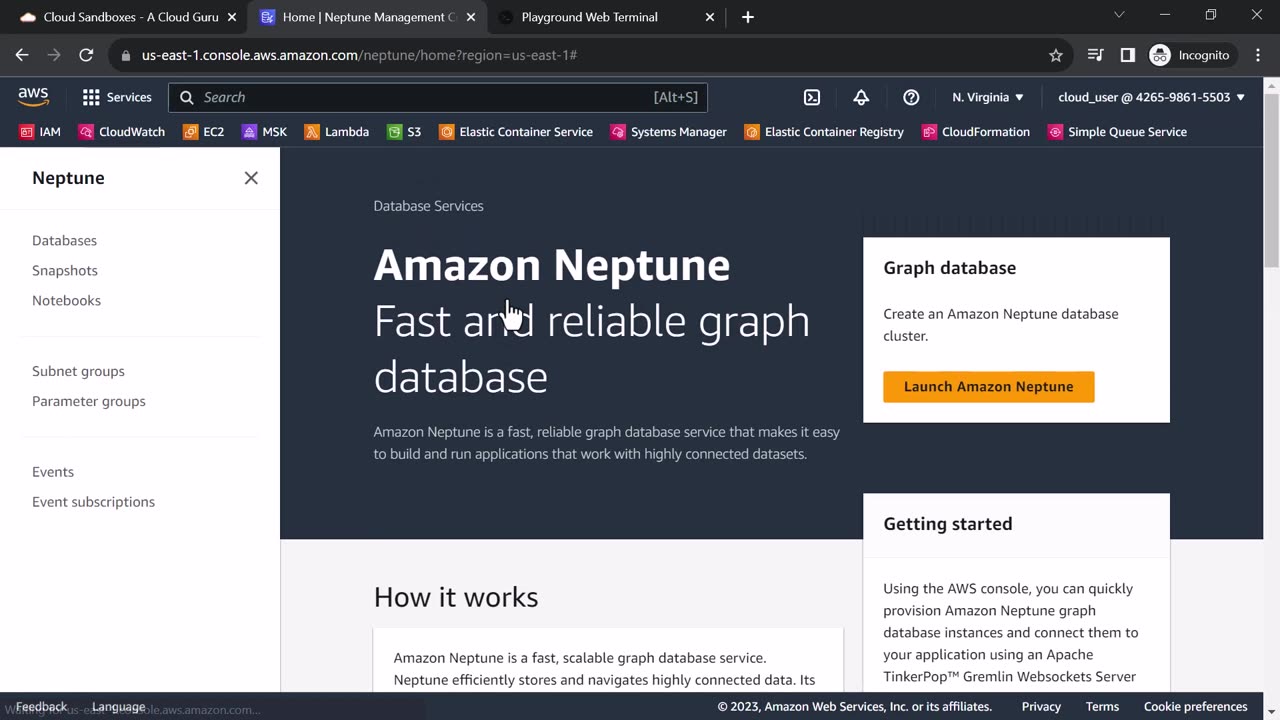
Task: Open Databases in Neptune sidebar
Action: coord(64,241)
